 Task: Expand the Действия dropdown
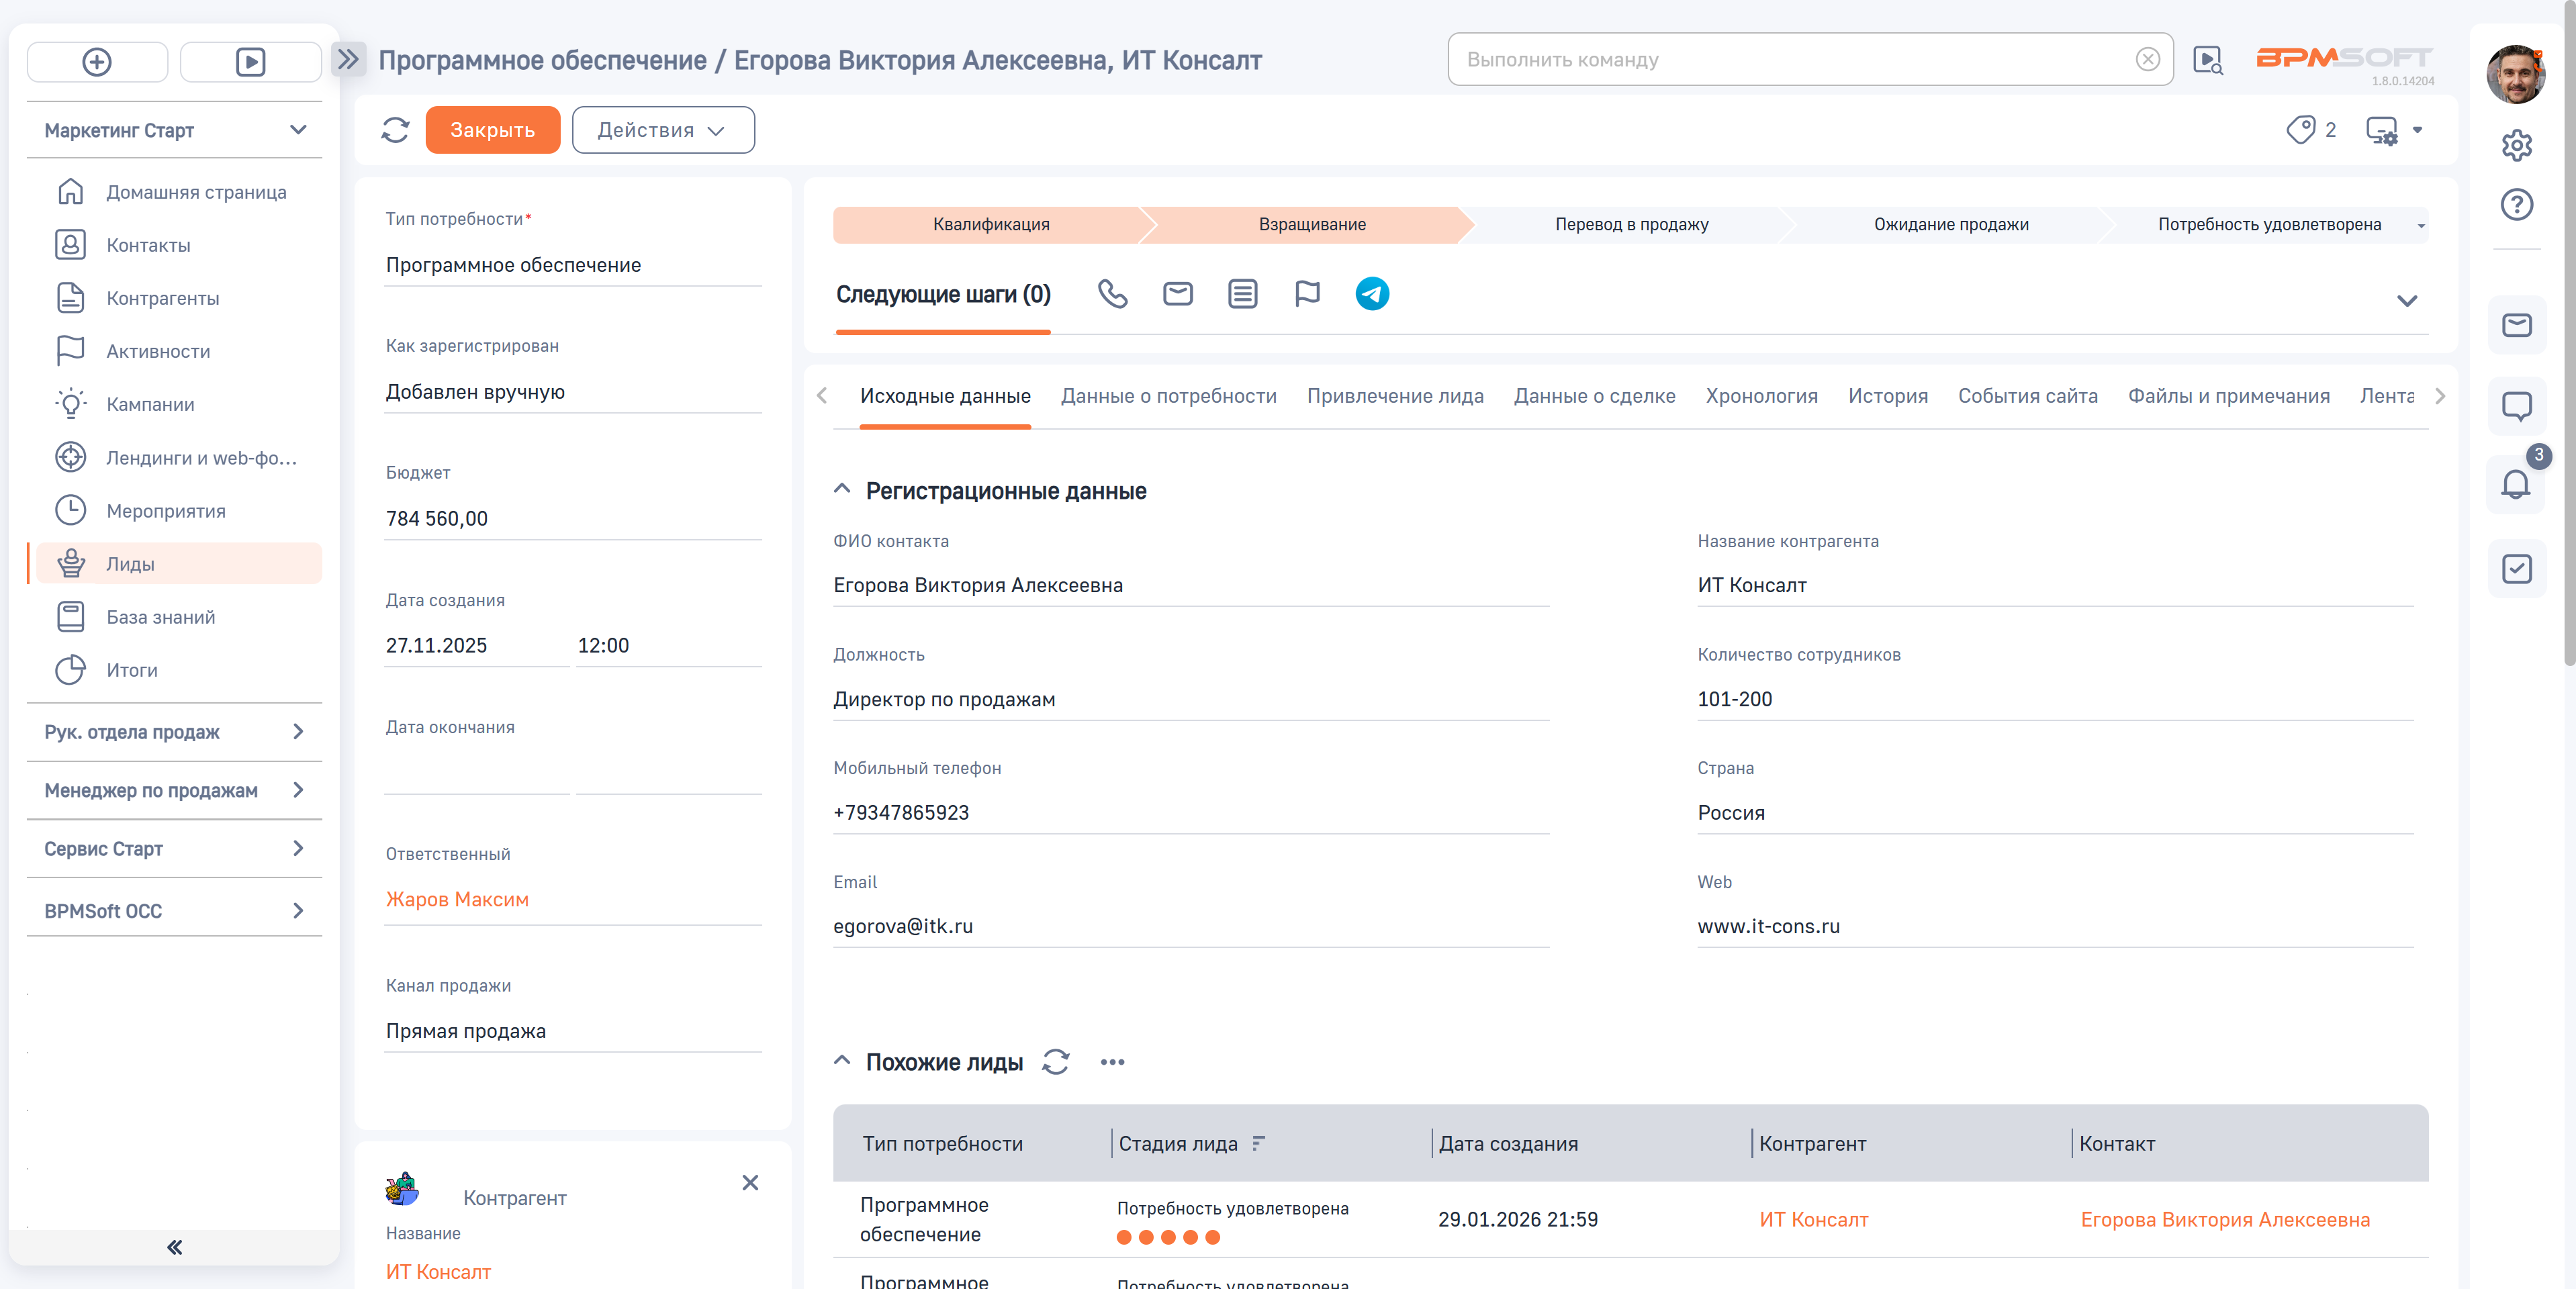pos(663,130)
